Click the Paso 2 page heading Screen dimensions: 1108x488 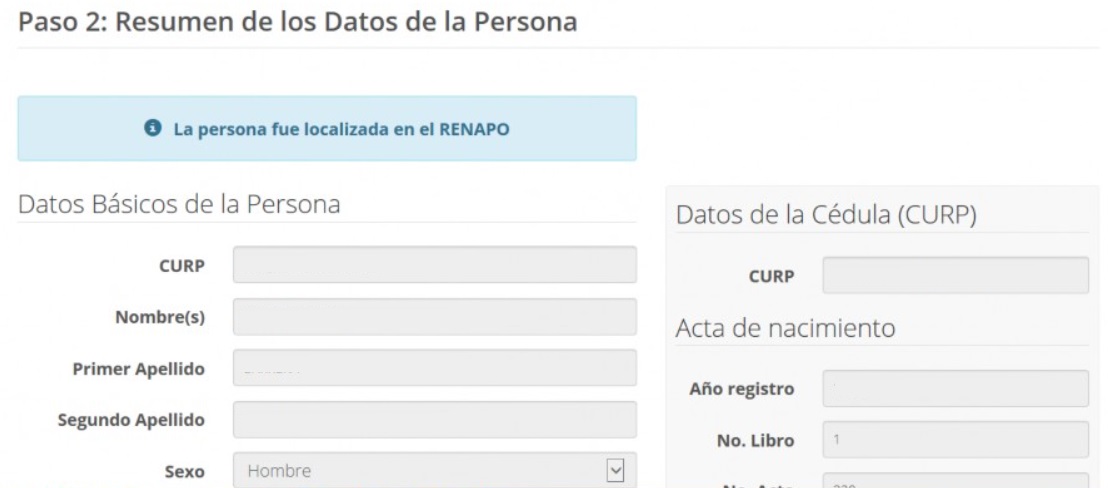click(x=298, y=22)
